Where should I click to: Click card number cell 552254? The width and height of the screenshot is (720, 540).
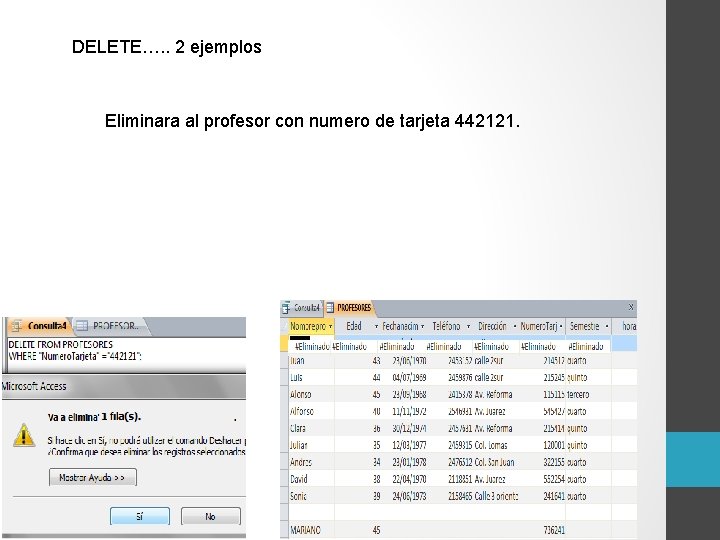click(554, 479)
